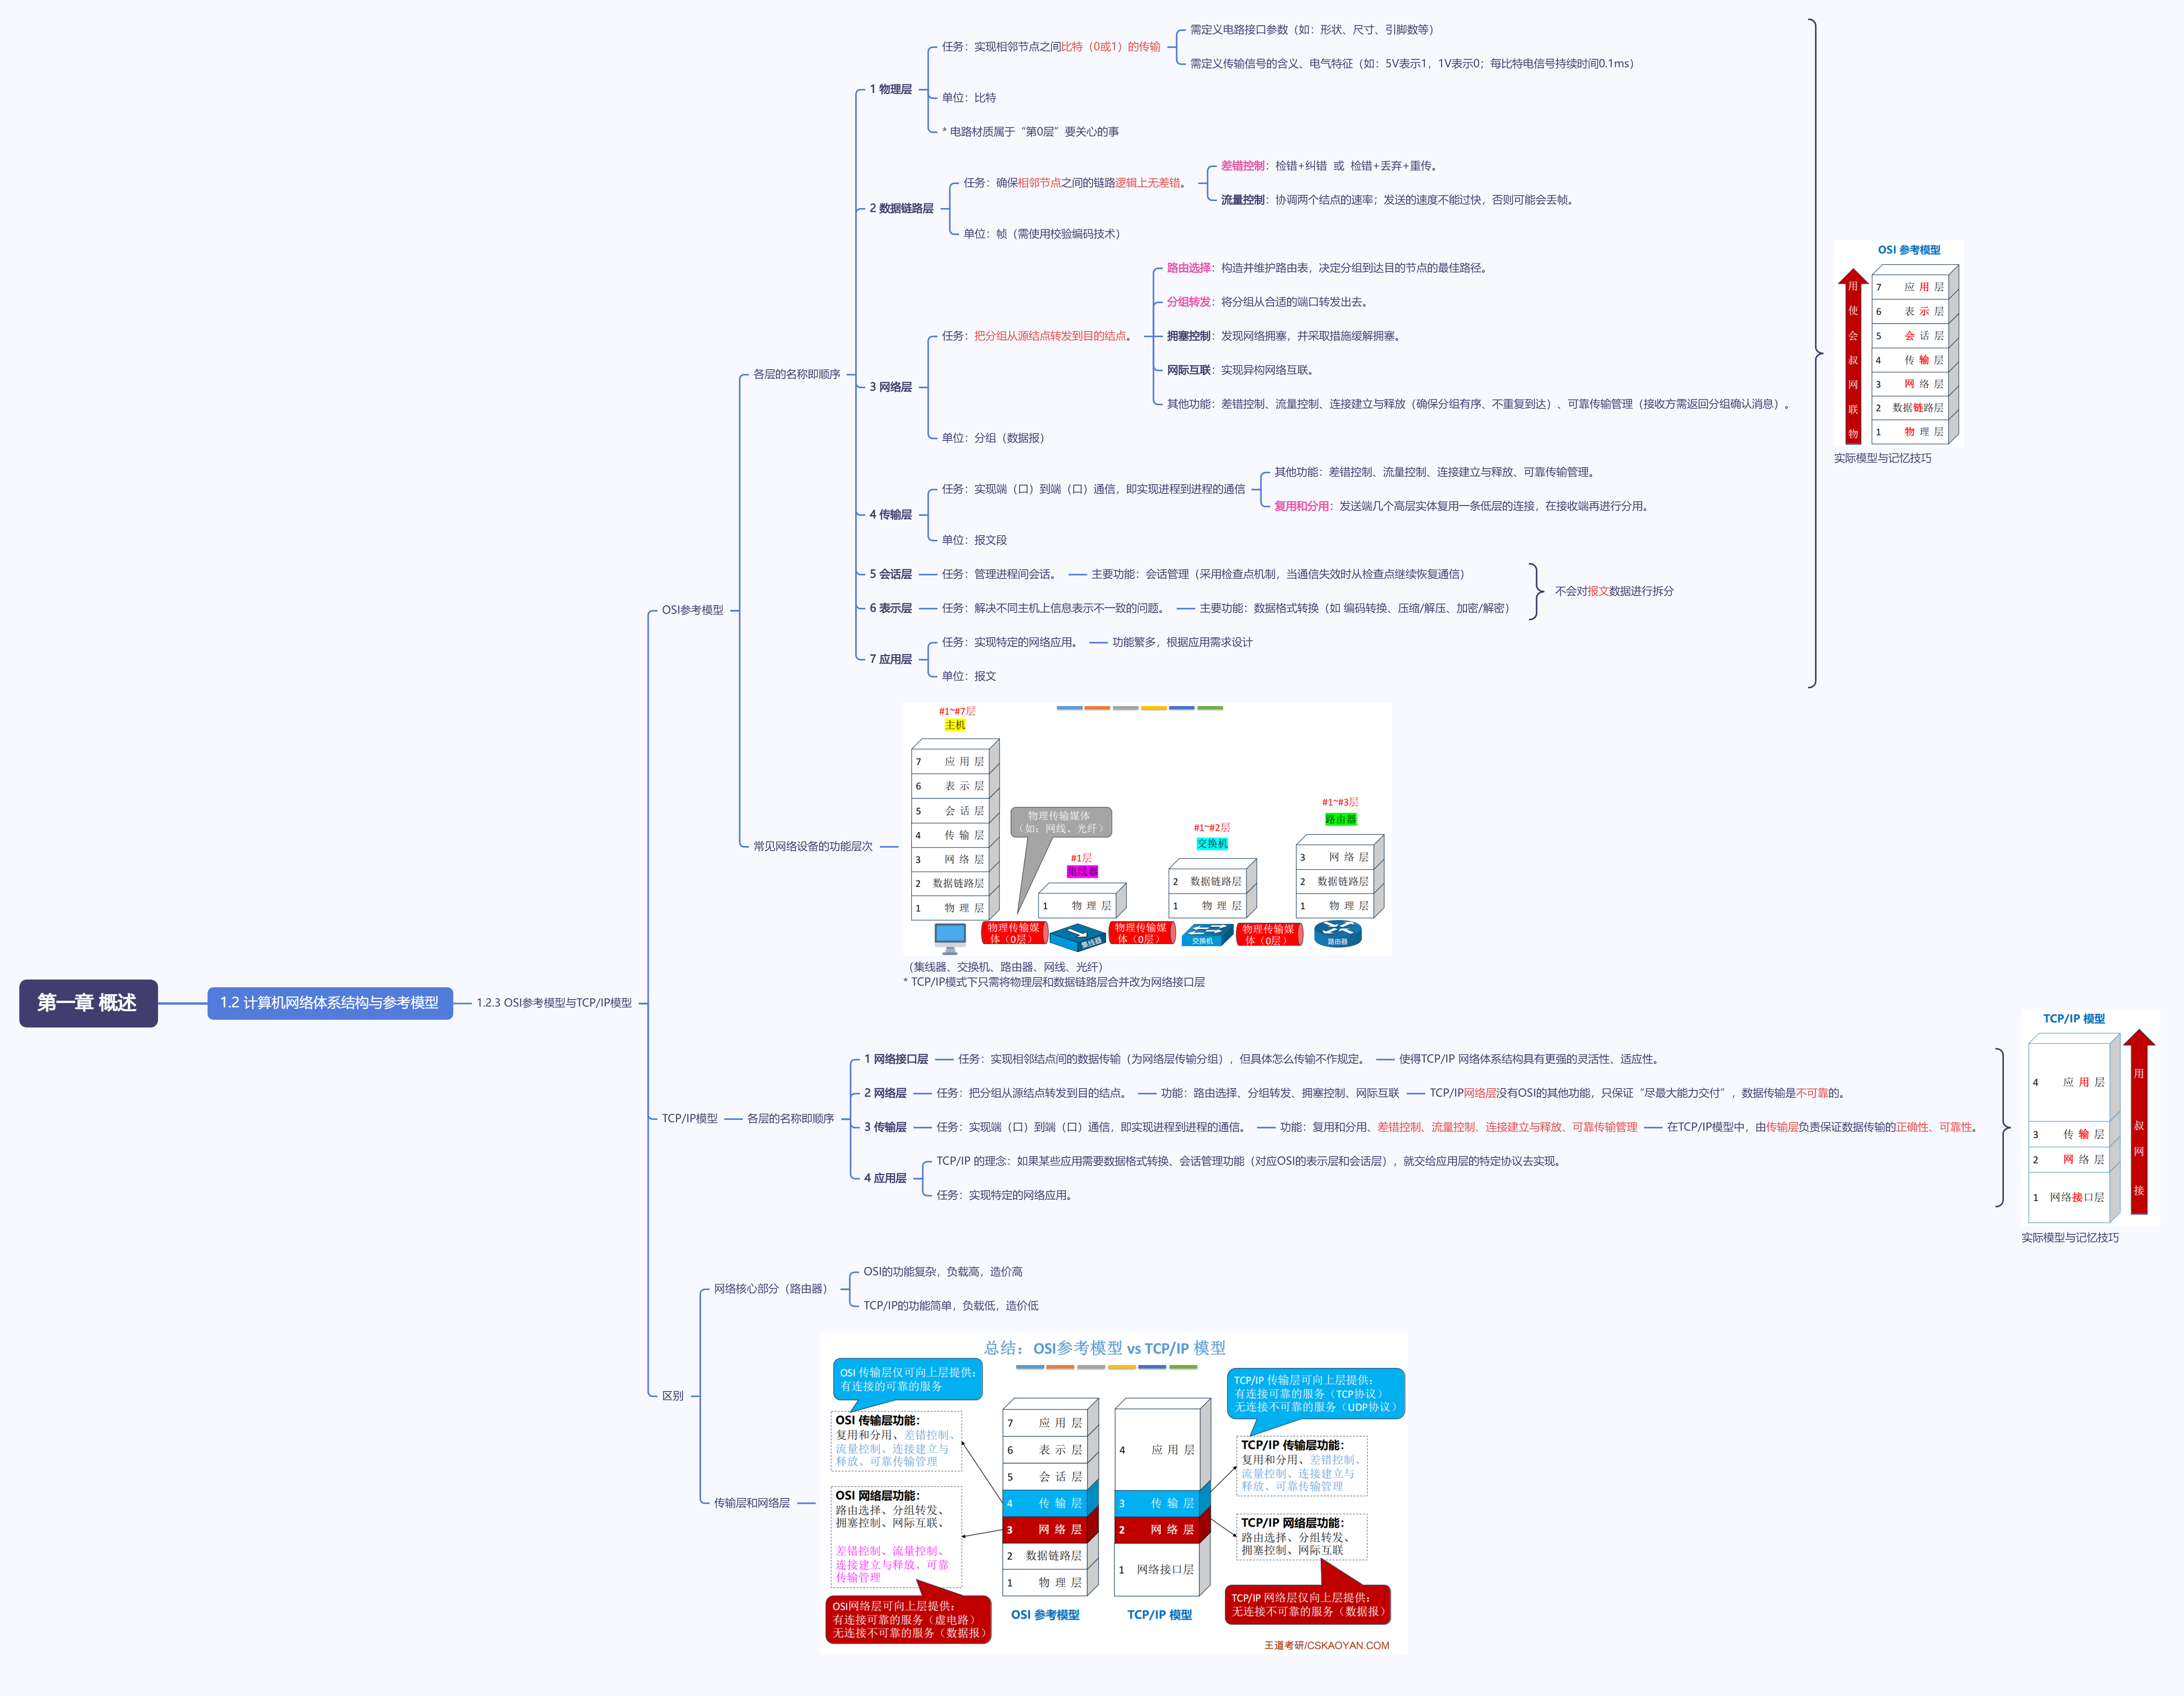Click the yellow highlighted 主机 label
This screenshot has width=2184, height=1696.
(x=954, y=725)
